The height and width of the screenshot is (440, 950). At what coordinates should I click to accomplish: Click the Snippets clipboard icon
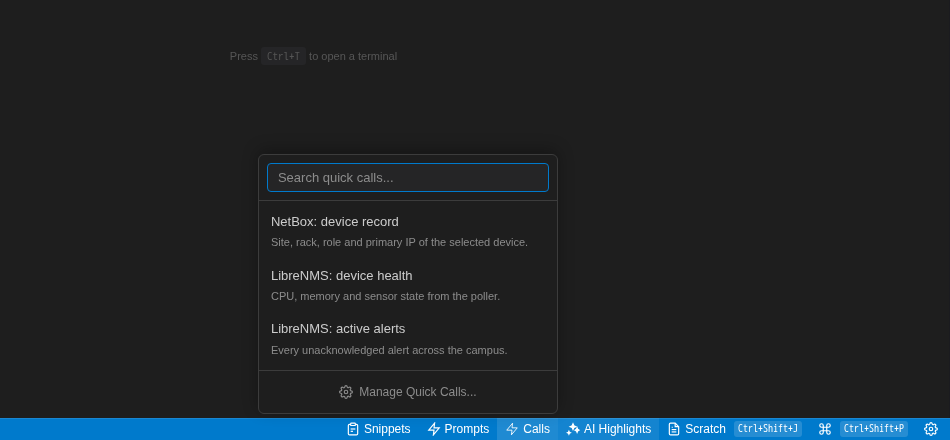[353, 429]
